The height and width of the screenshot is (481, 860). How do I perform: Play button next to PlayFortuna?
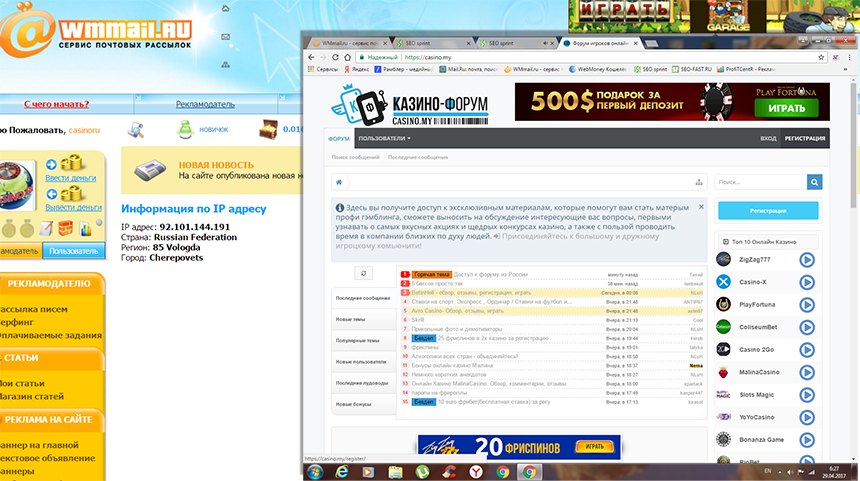(807, 305)
